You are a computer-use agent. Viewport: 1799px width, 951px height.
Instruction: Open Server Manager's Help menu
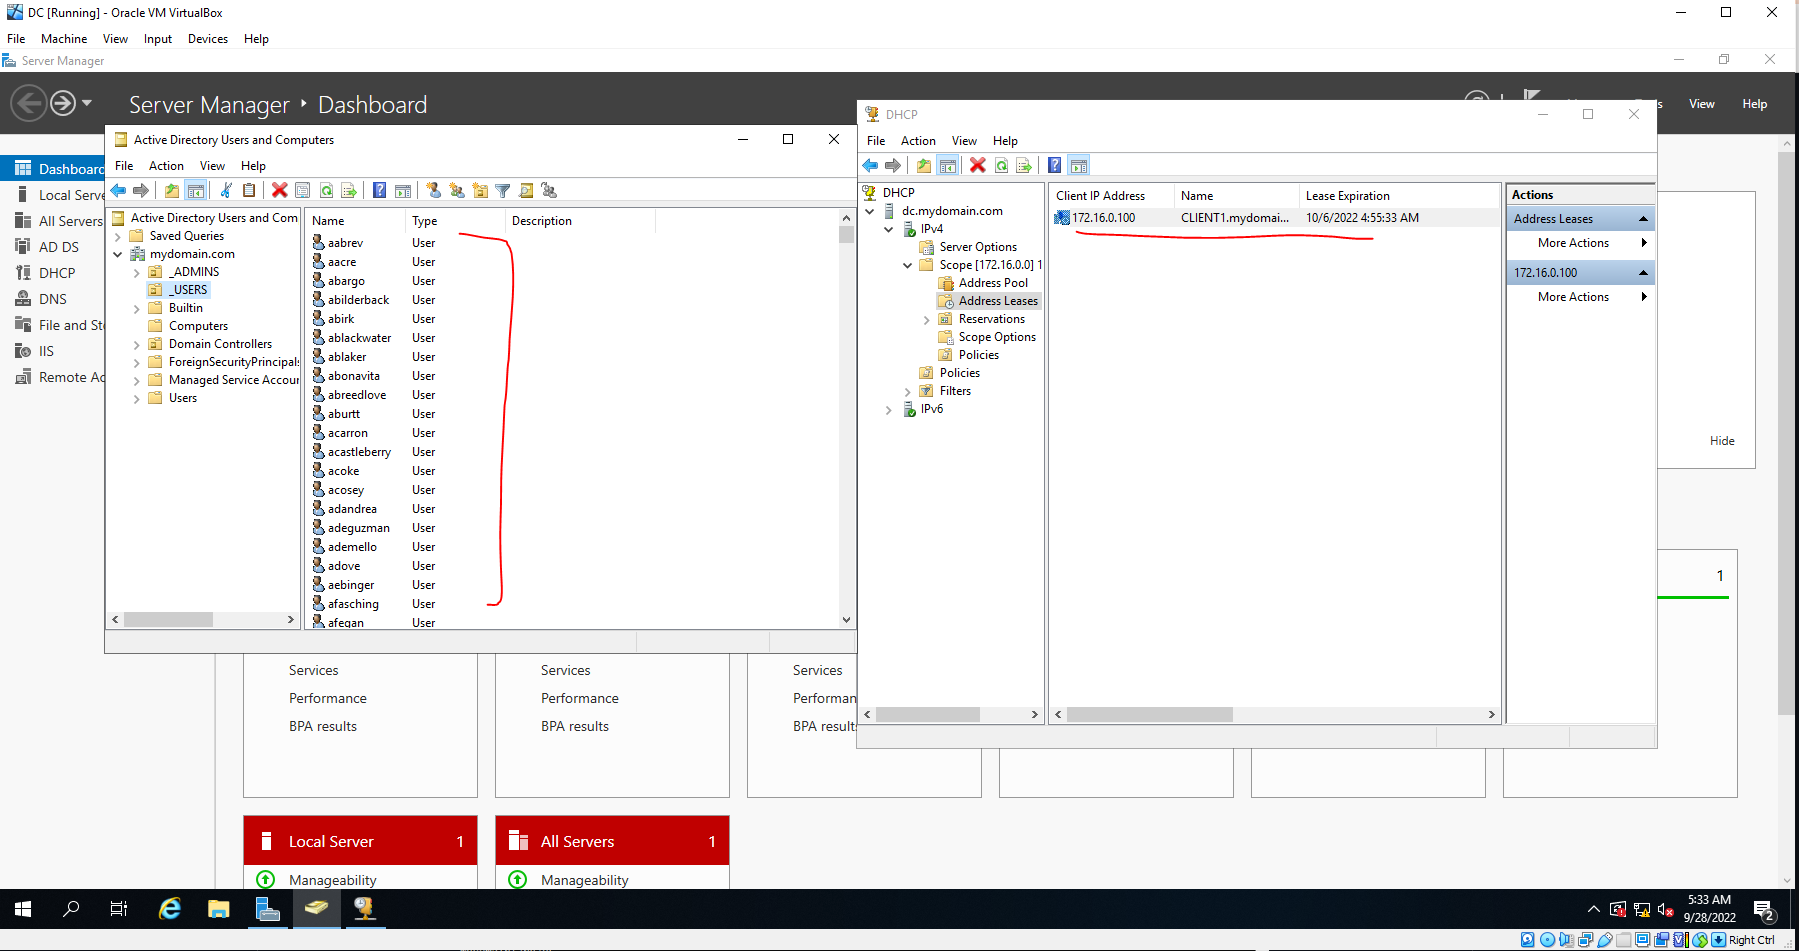(x=1754, y=104)
